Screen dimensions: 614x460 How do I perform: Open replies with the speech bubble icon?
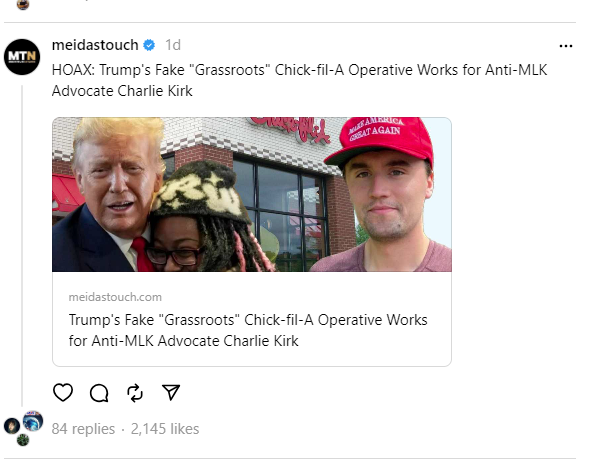pyautogui.click(x=99, y=393)
